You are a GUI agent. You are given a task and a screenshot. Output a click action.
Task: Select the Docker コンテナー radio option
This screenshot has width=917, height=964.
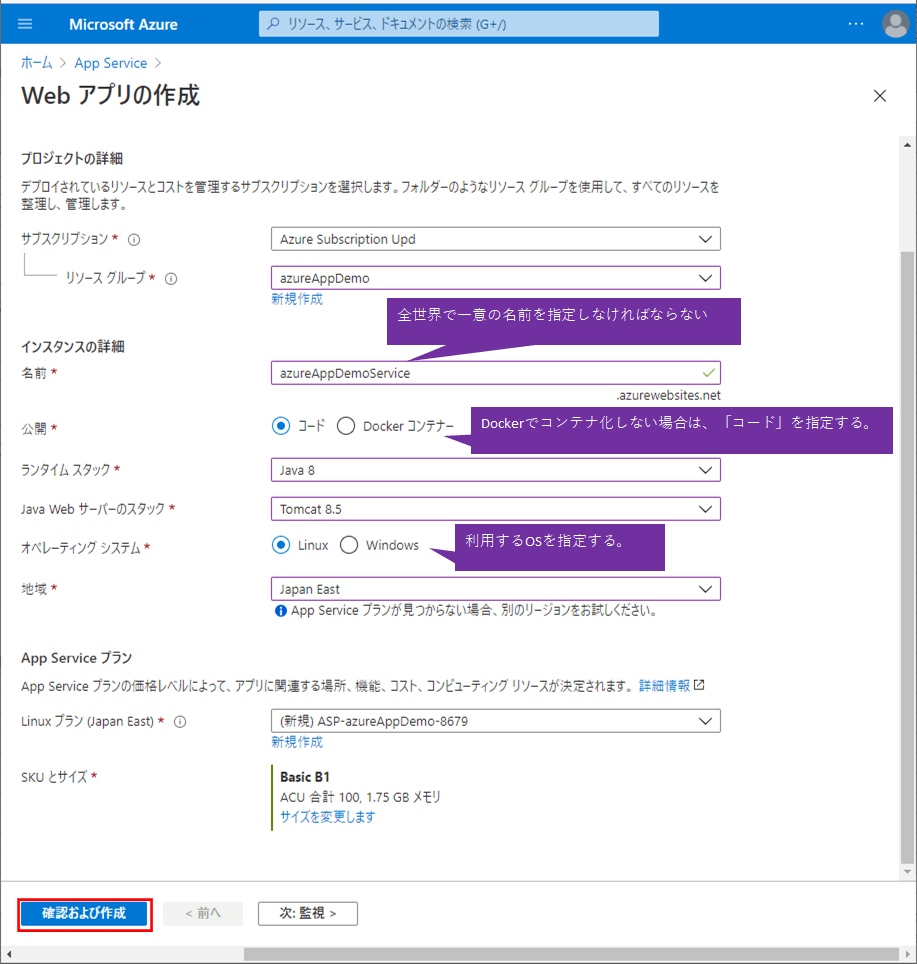[346, 426]
